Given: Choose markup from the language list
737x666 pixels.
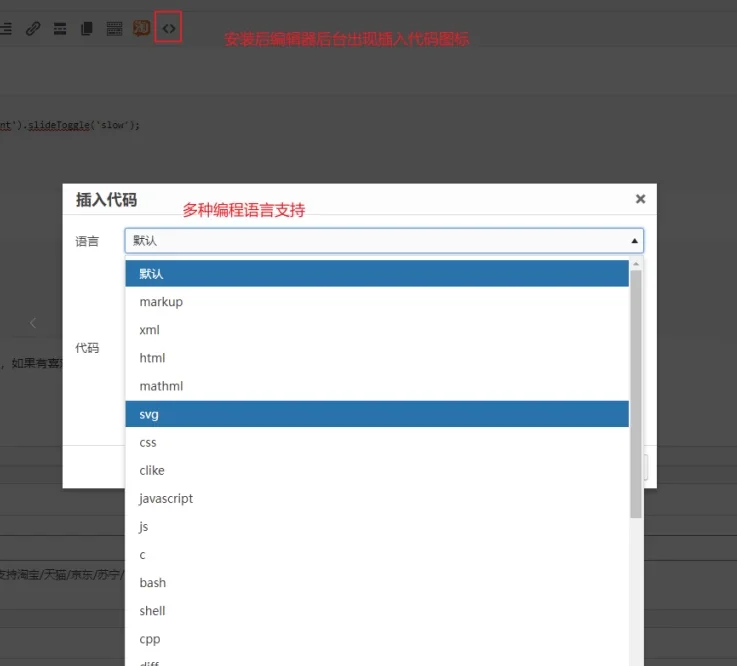Looking at the screenshot, I should click(x=377, y=302).
